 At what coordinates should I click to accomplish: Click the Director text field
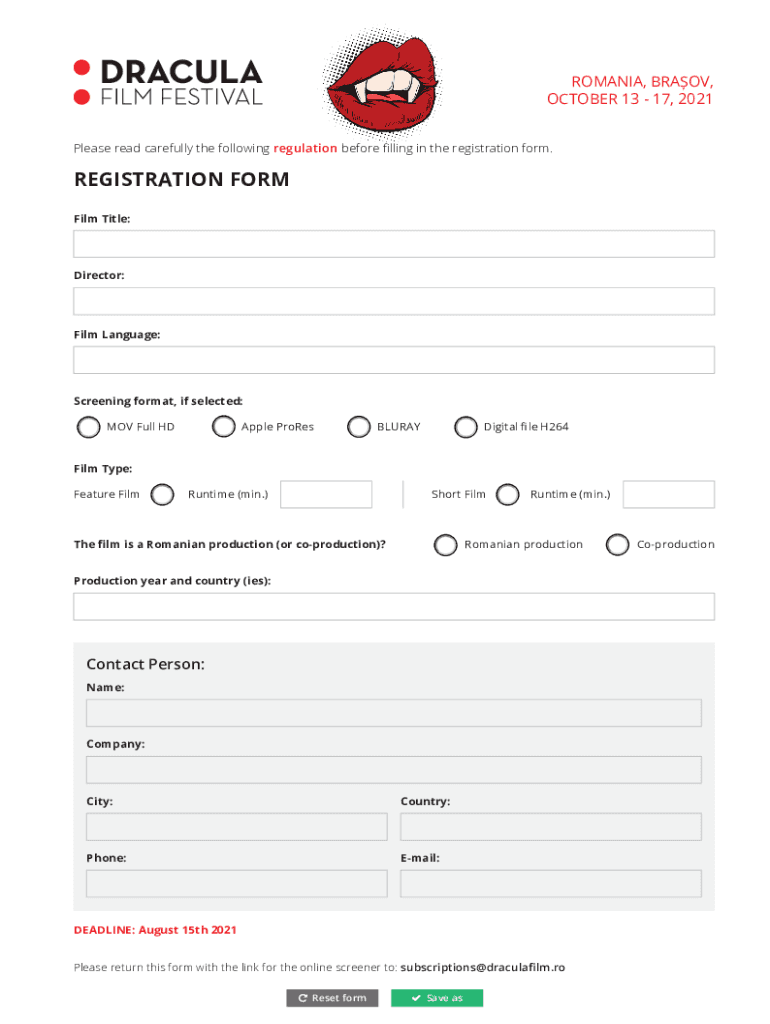click(x=393, y=301)
